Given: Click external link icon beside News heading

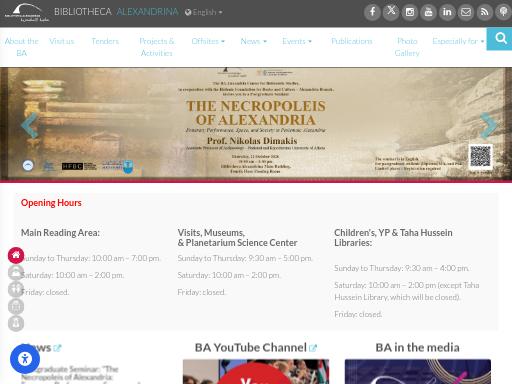Looking at the screenshot, I should [x=57, y=348].
